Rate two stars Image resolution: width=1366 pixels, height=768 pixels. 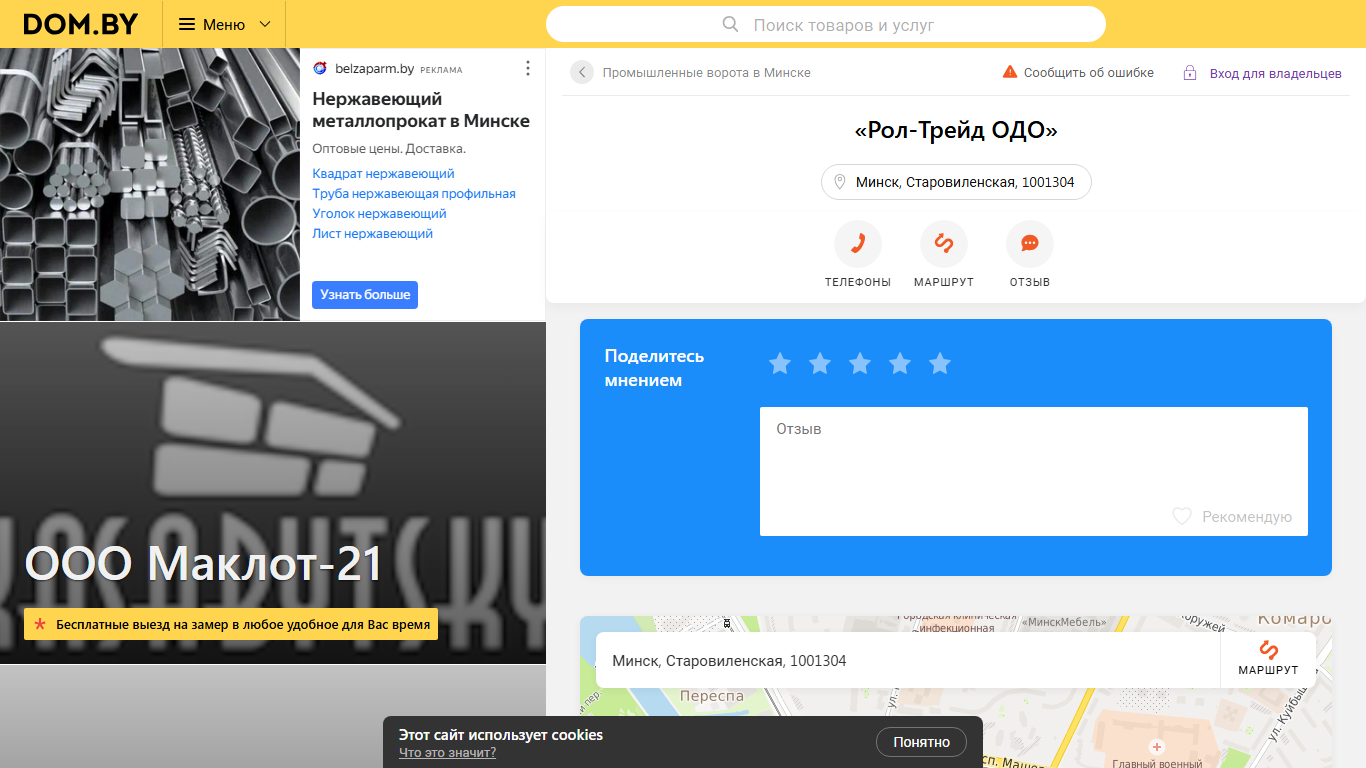[820, 363]
